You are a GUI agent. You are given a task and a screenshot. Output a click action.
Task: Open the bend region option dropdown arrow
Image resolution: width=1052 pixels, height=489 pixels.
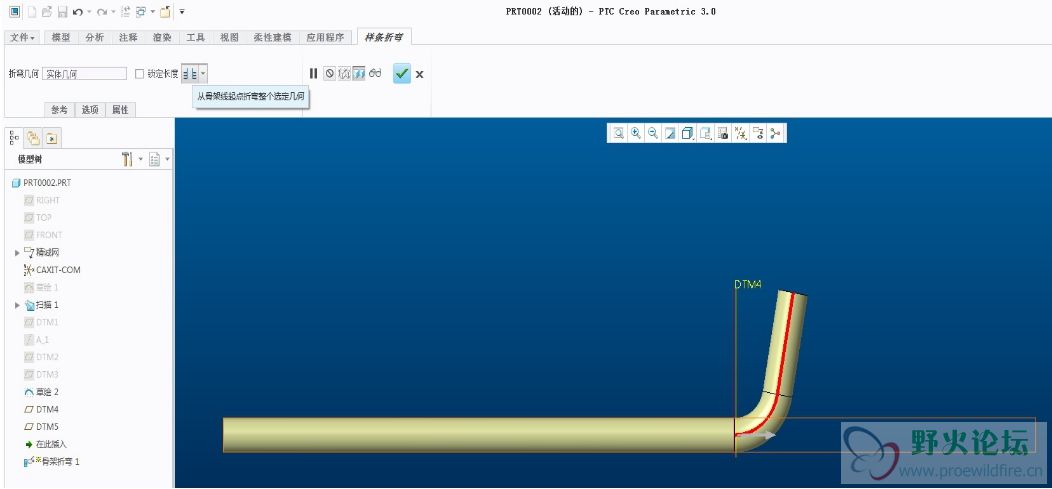pos(203,74)
